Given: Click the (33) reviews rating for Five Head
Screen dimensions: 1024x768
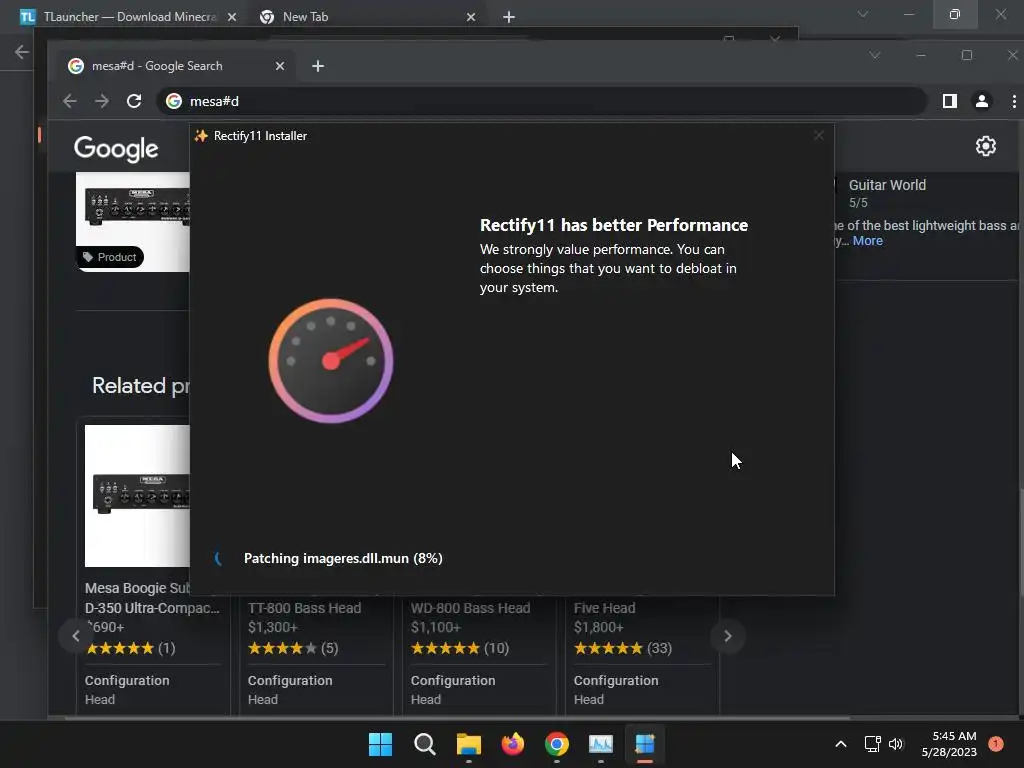Looking at the screenshot, I should point(623,648).
